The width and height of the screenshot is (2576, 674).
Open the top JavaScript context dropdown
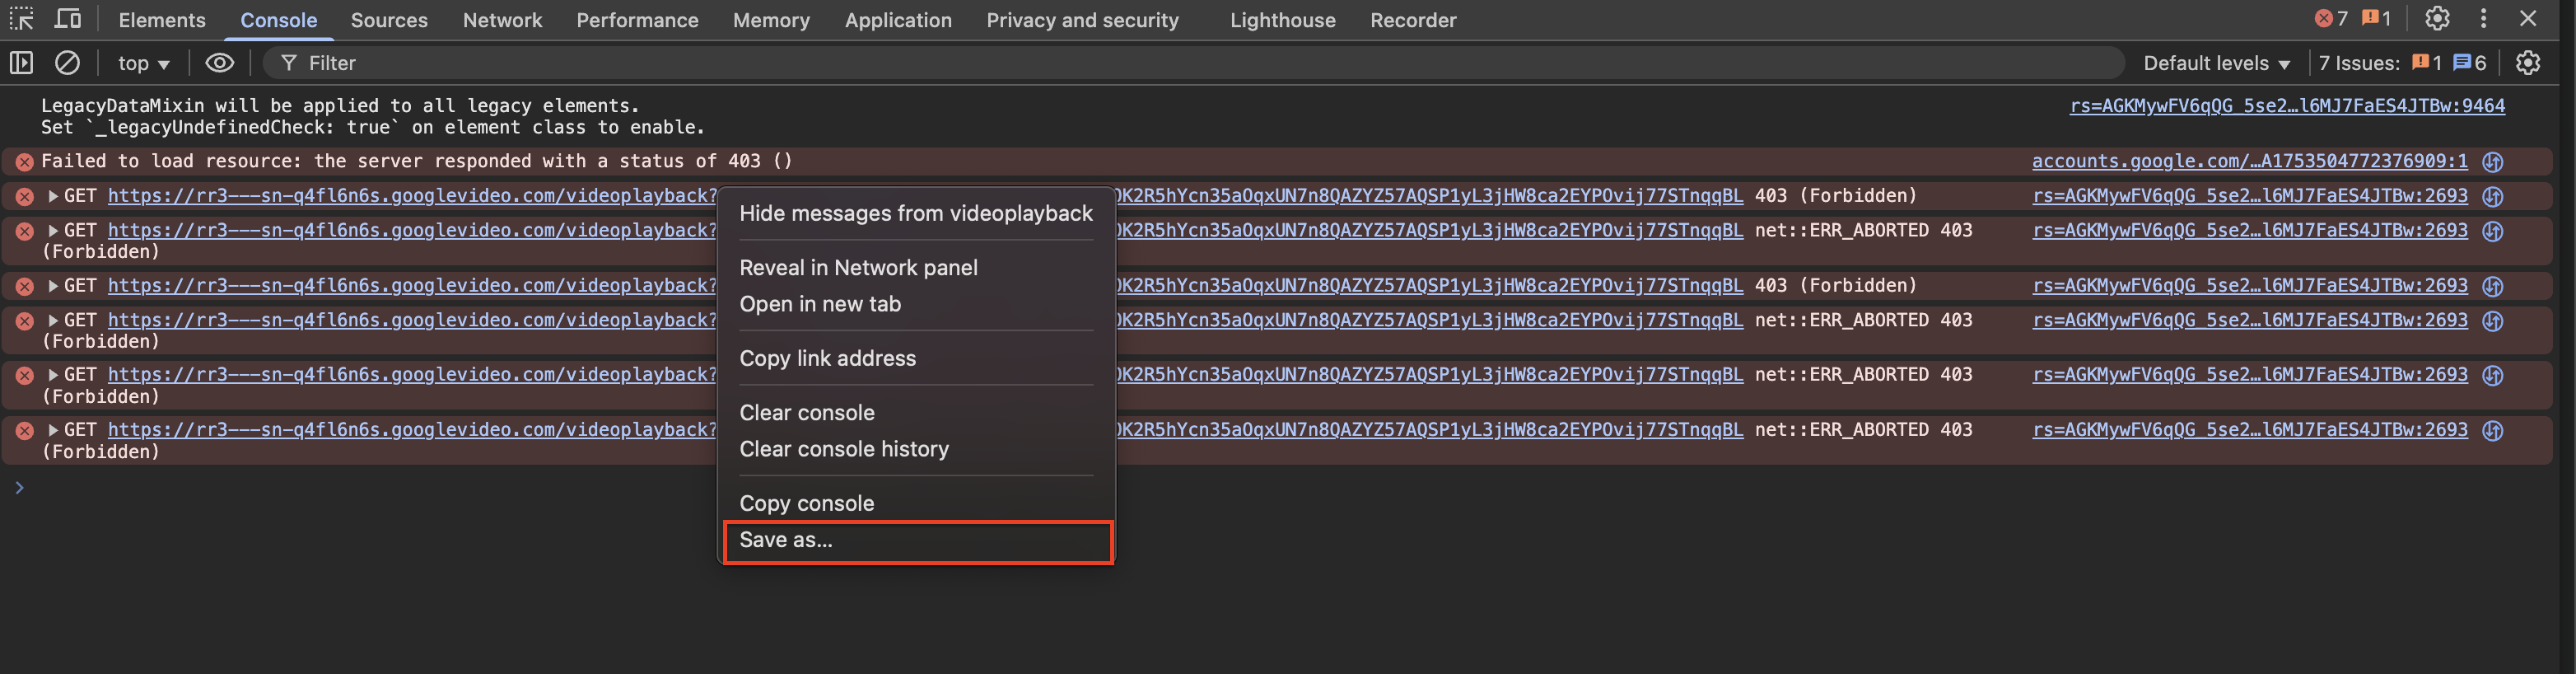click(x=143, y=63)
